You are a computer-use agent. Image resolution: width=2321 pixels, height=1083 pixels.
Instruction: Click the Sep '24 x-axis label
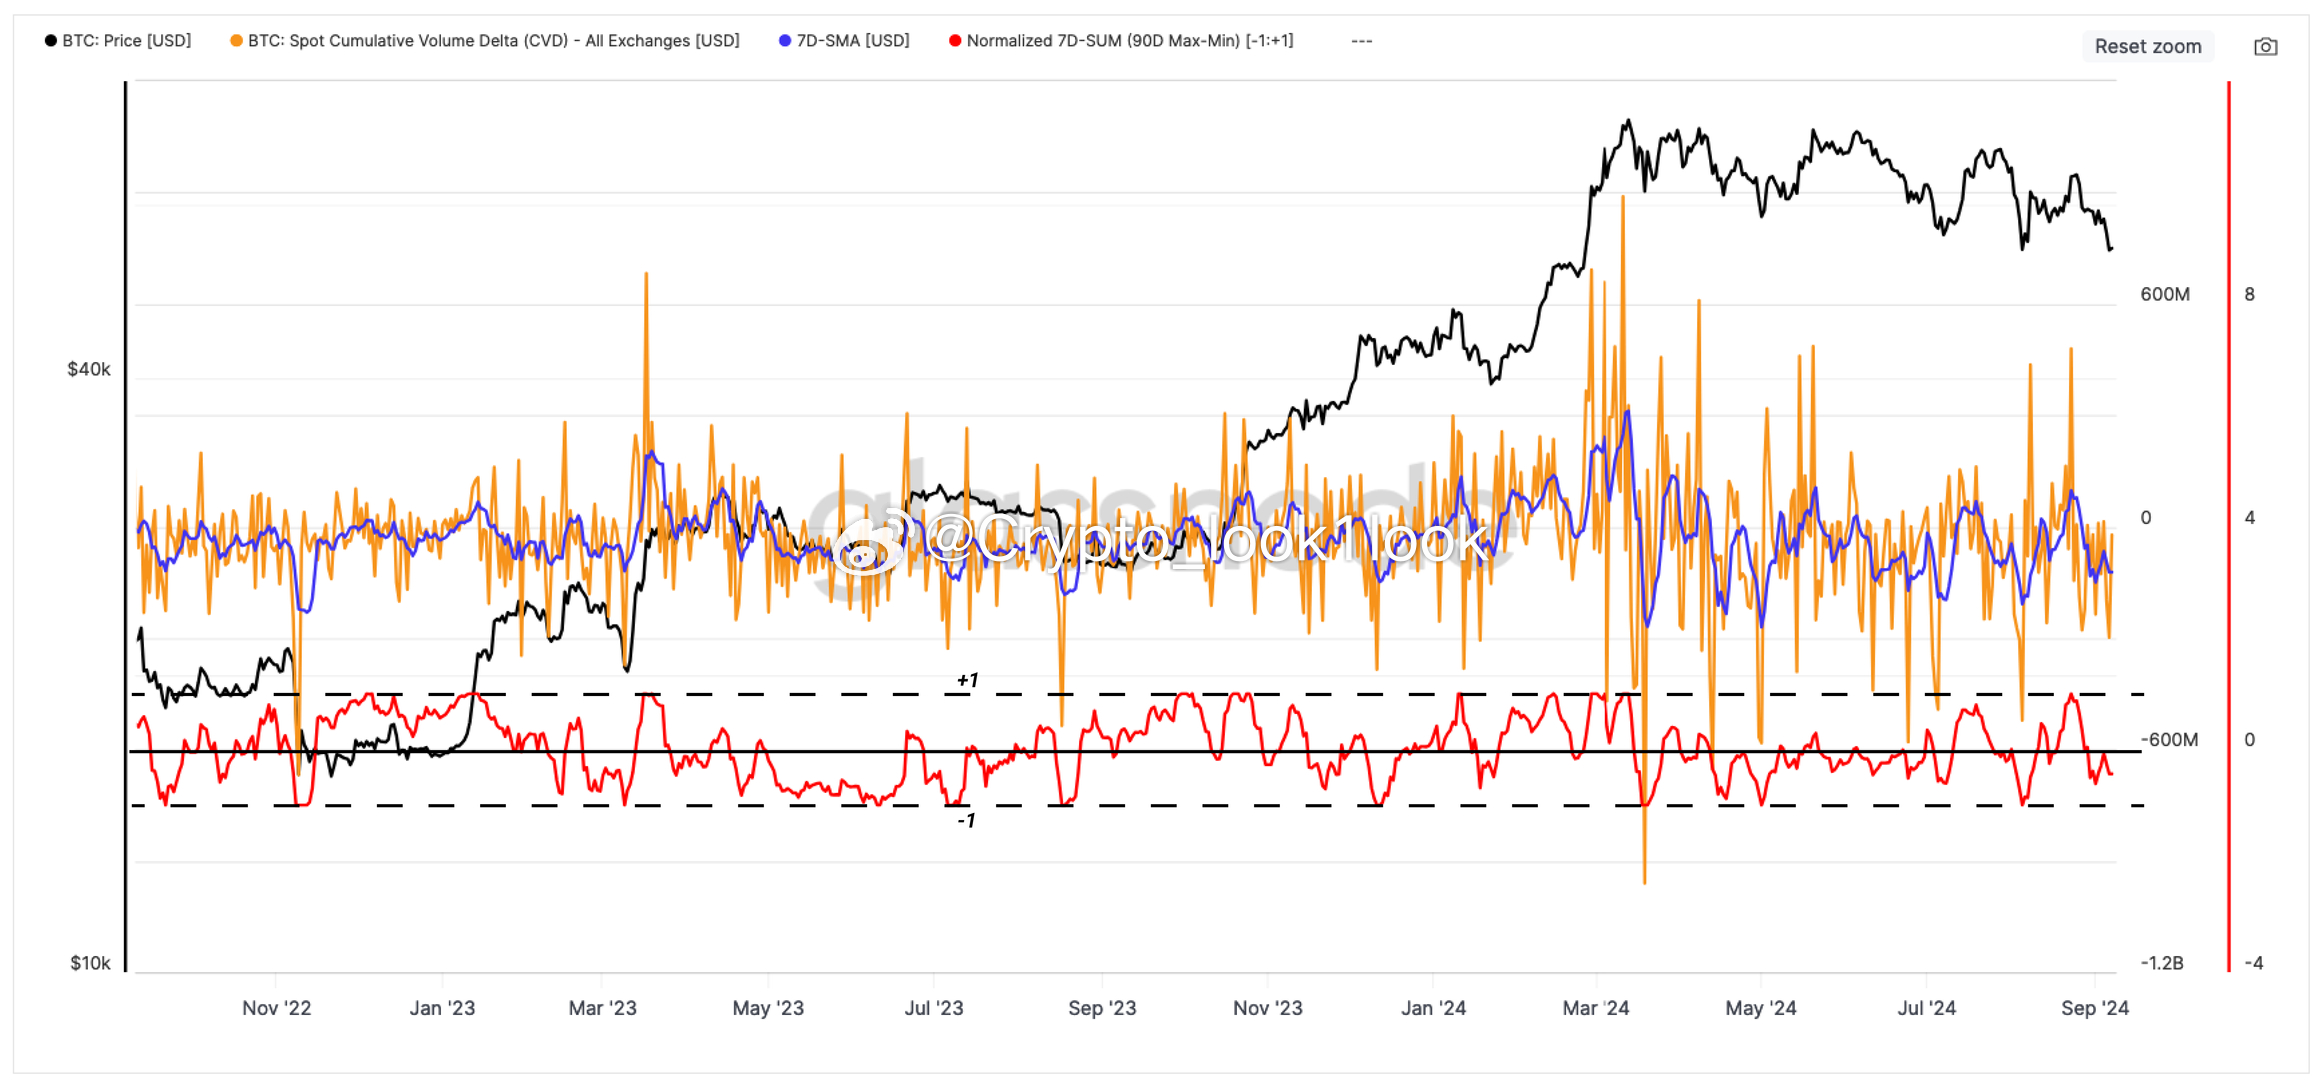(2094, 1008)
